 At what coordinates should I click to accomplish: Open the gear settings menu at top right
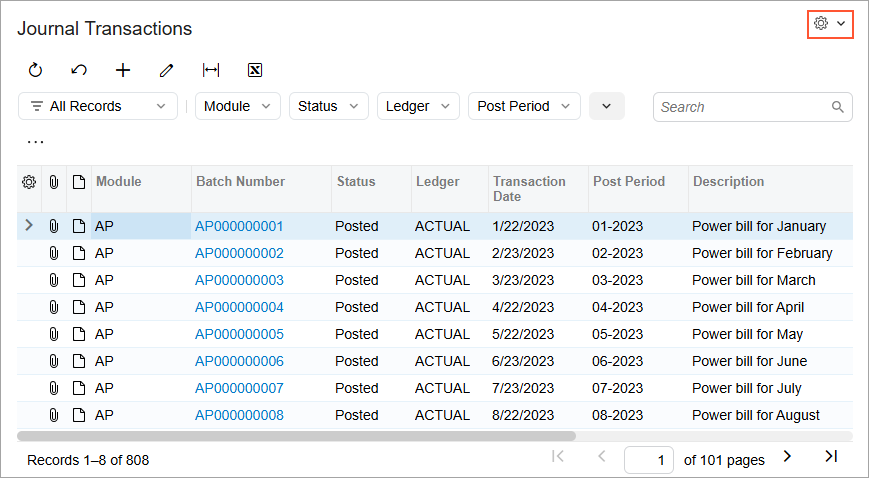point(829,23)
